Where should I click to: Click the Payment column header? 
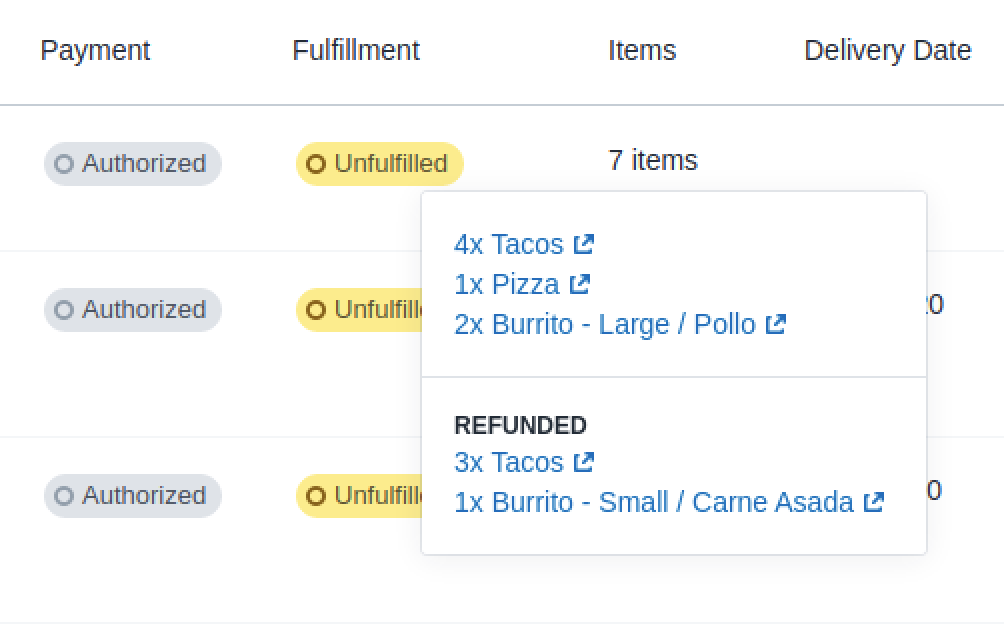pyautogui.click(x=95, y=51)
